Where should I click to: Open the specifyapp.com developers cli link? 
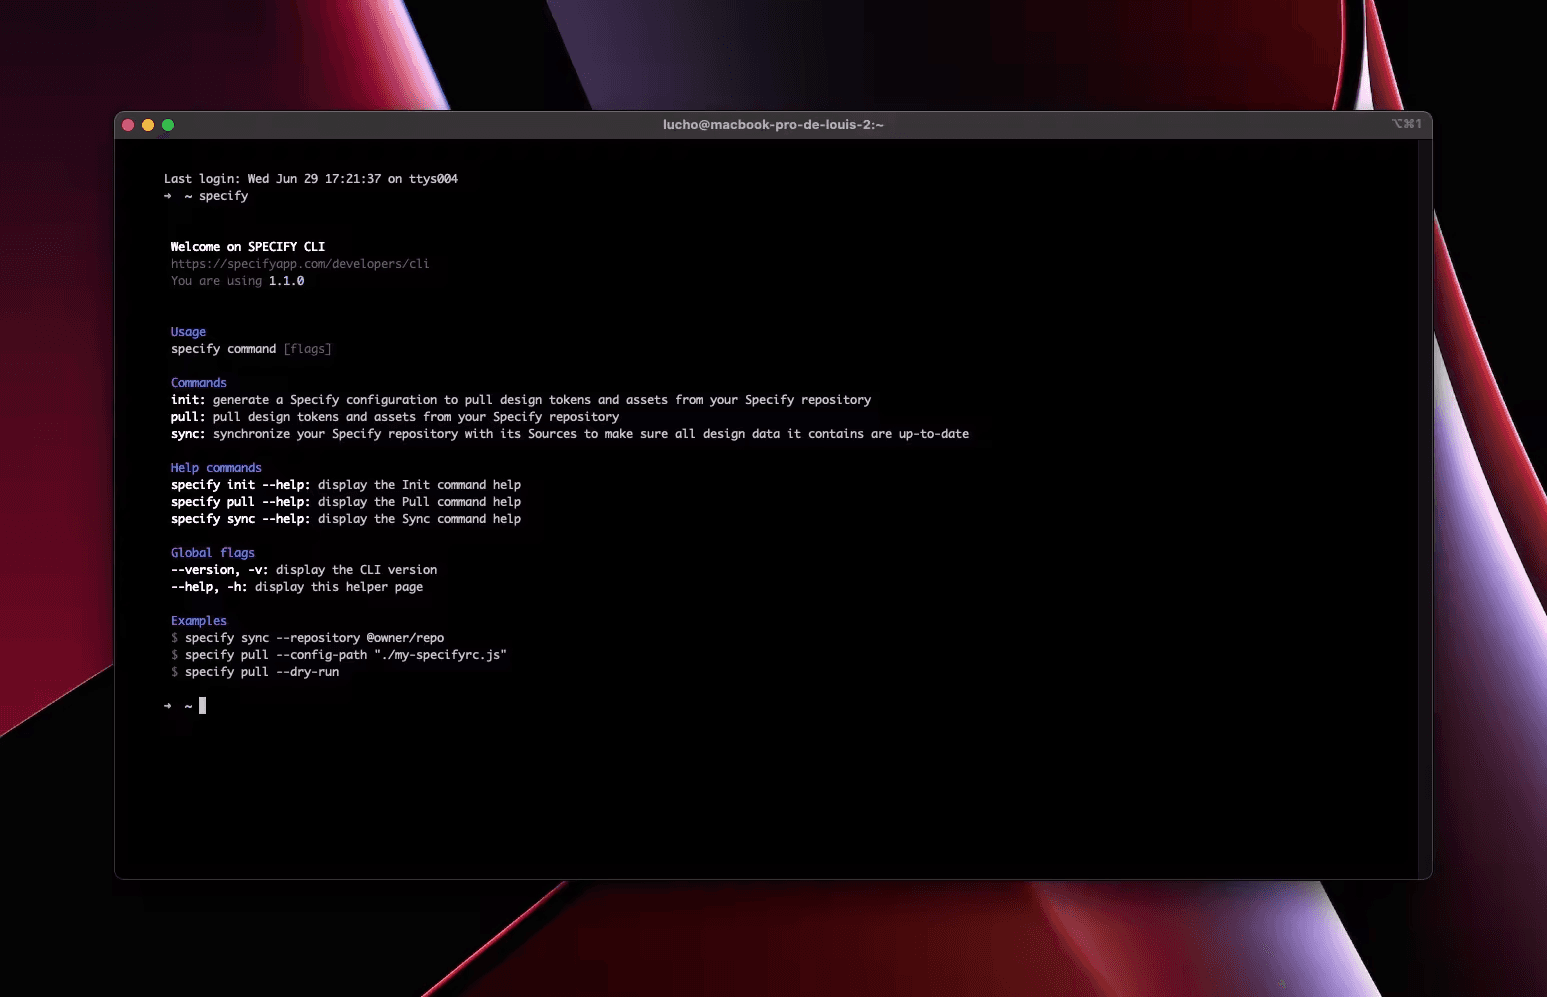300,264
